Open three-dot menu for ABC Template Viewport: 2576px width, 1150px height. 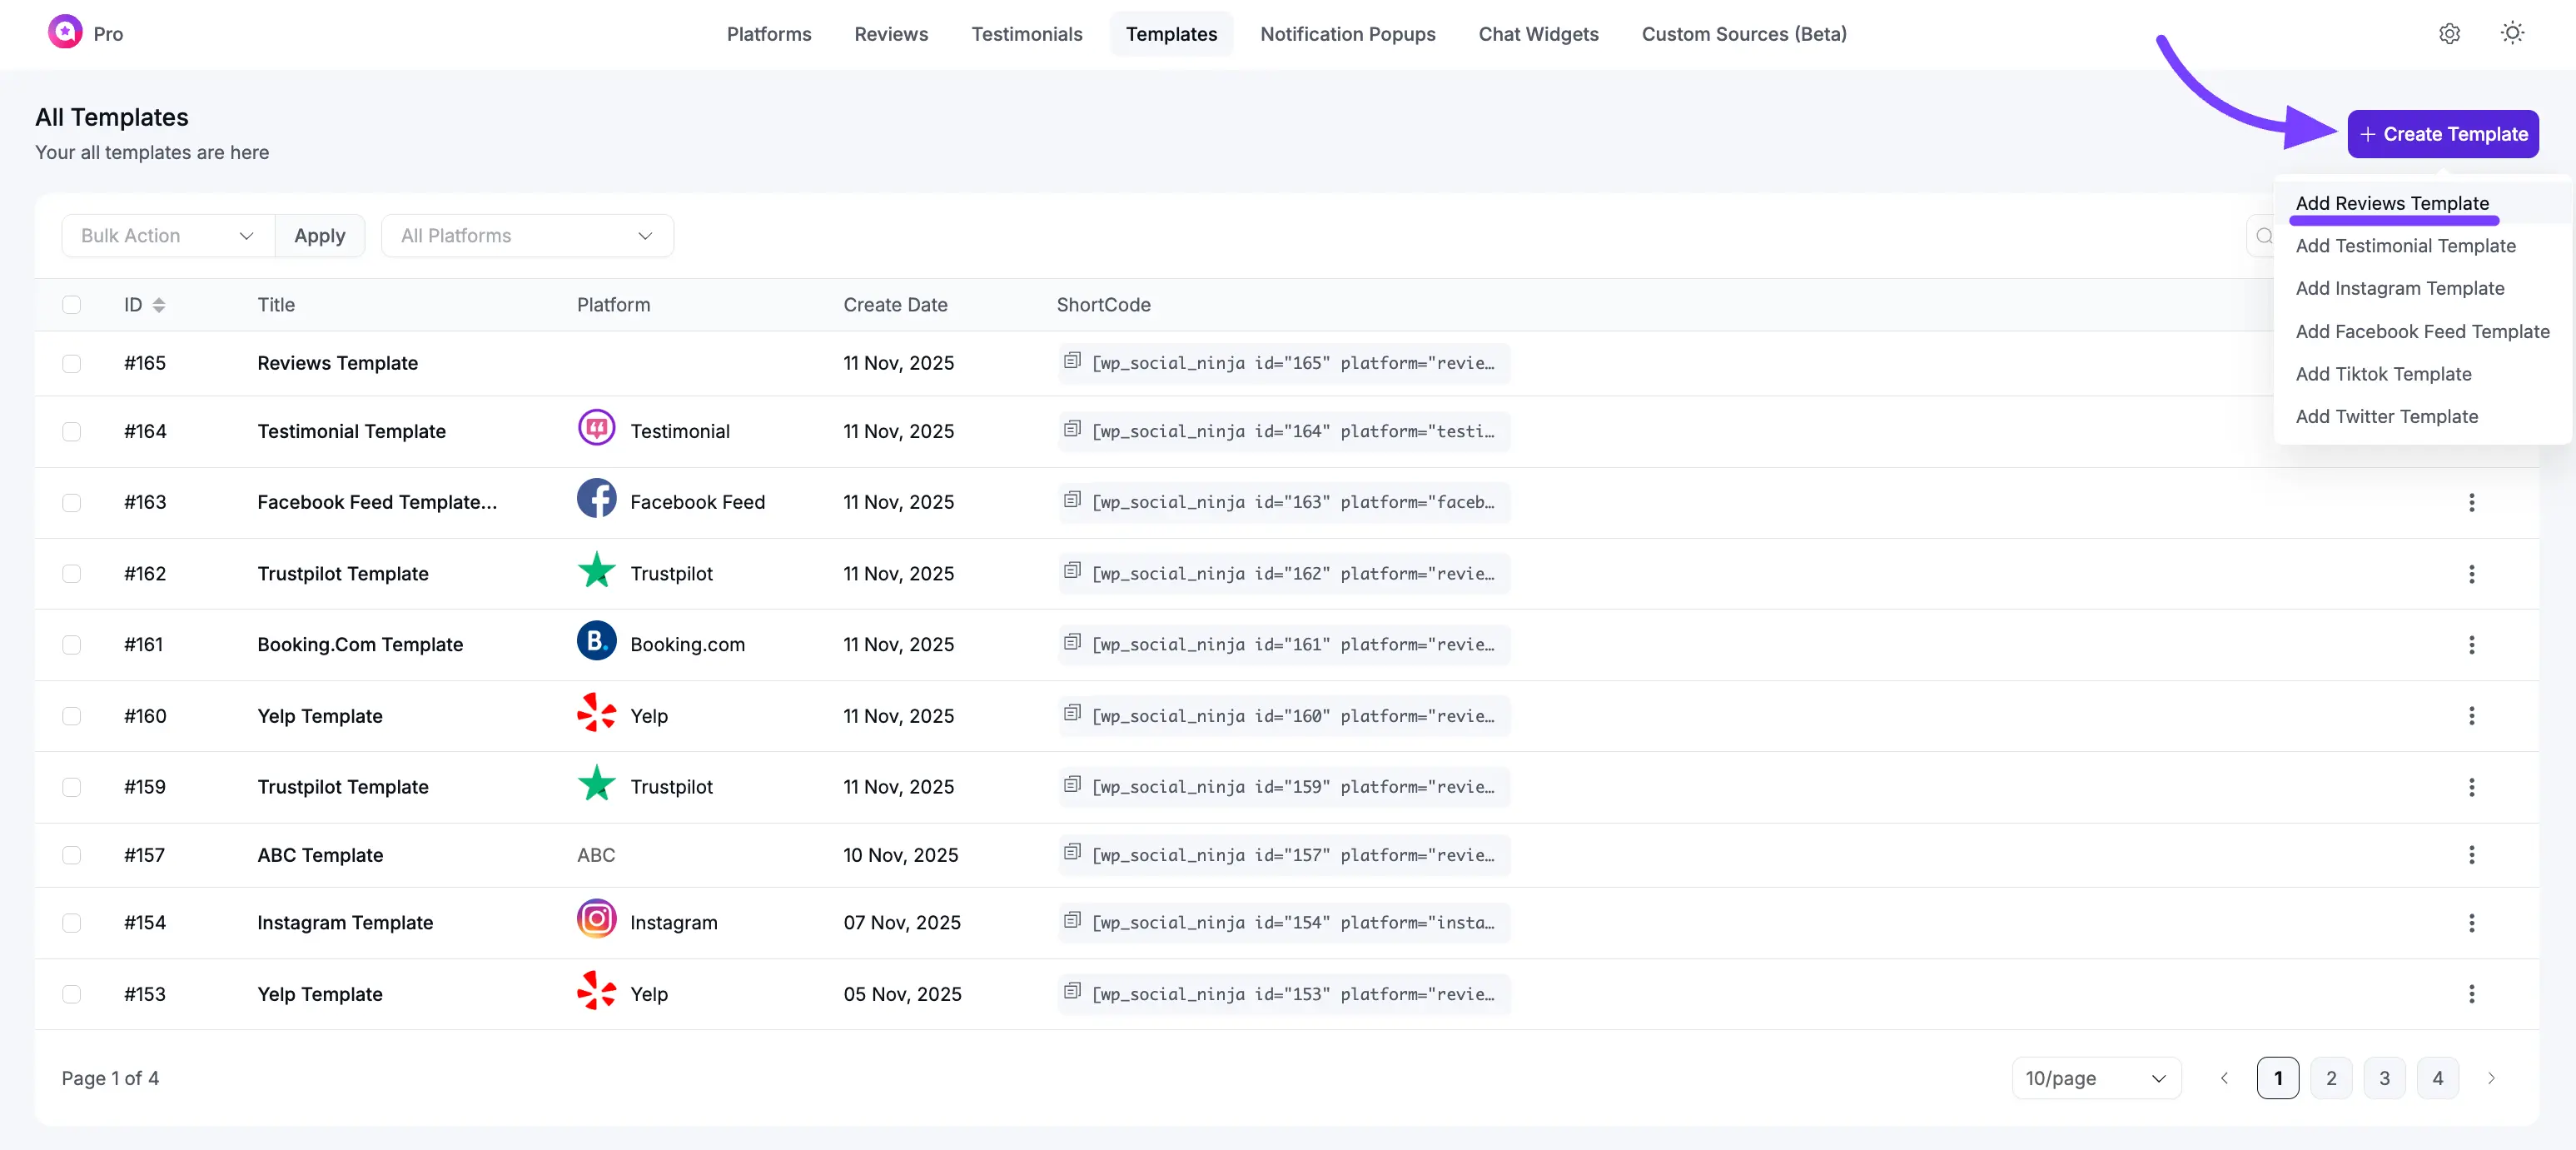2471,855
